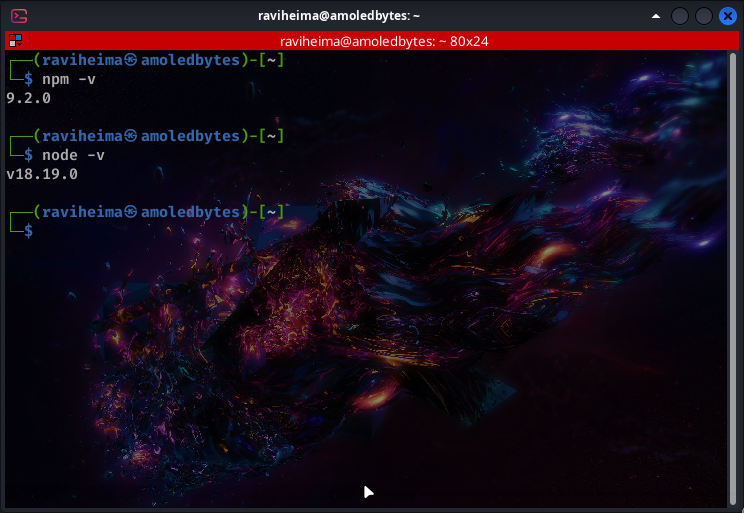Open the terminal grouping icon in red bar
This screenshot has width=744, height=513.
(15, 41)
